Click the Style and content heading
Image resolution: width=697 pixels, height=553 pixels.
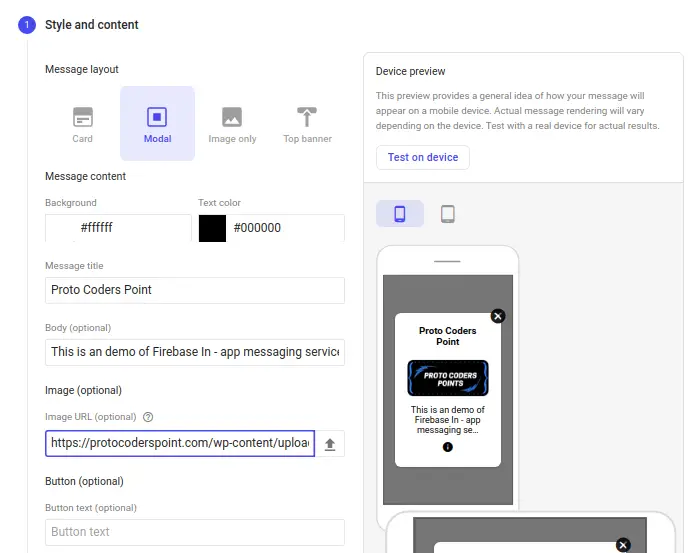[92, 25]
